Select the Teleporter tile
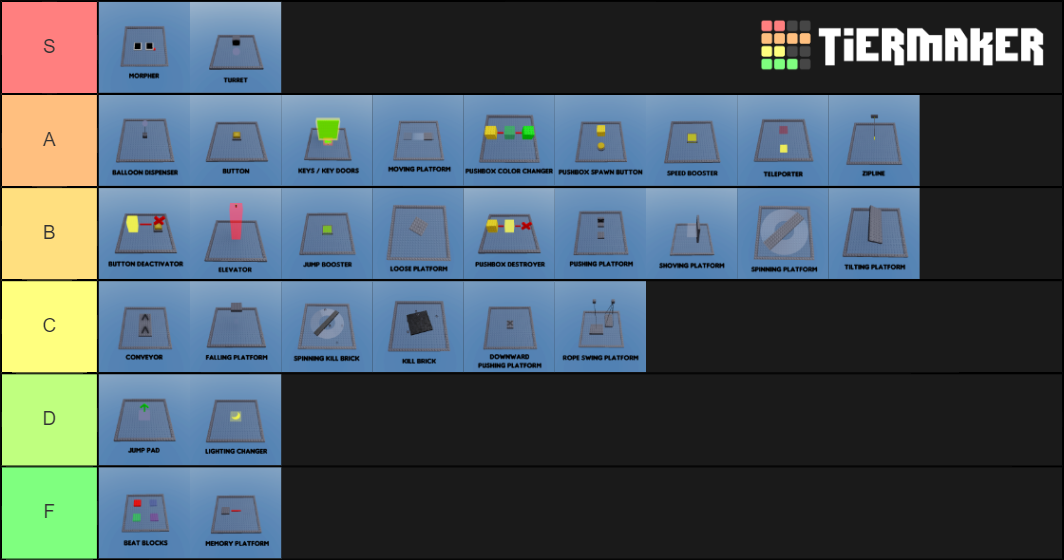1064x560 pixels. pos(783,141)
